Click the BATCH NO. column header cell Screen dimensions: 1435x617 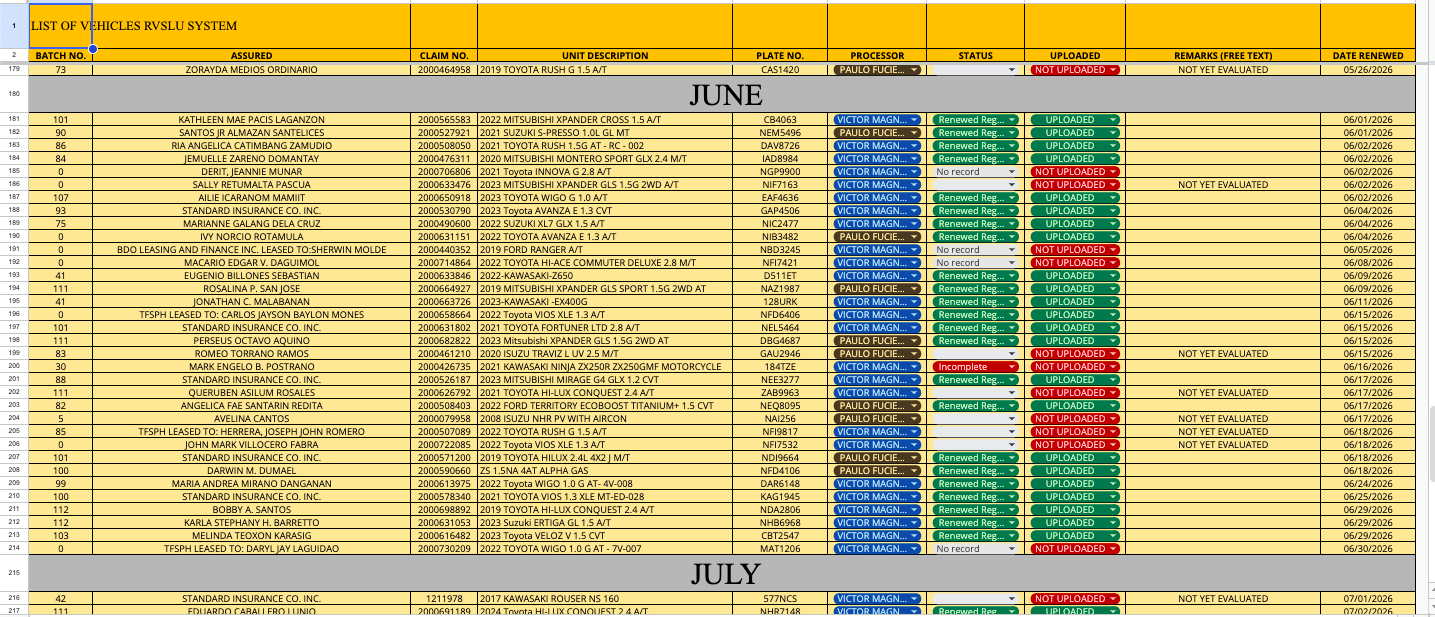click(x=61, y=56)
